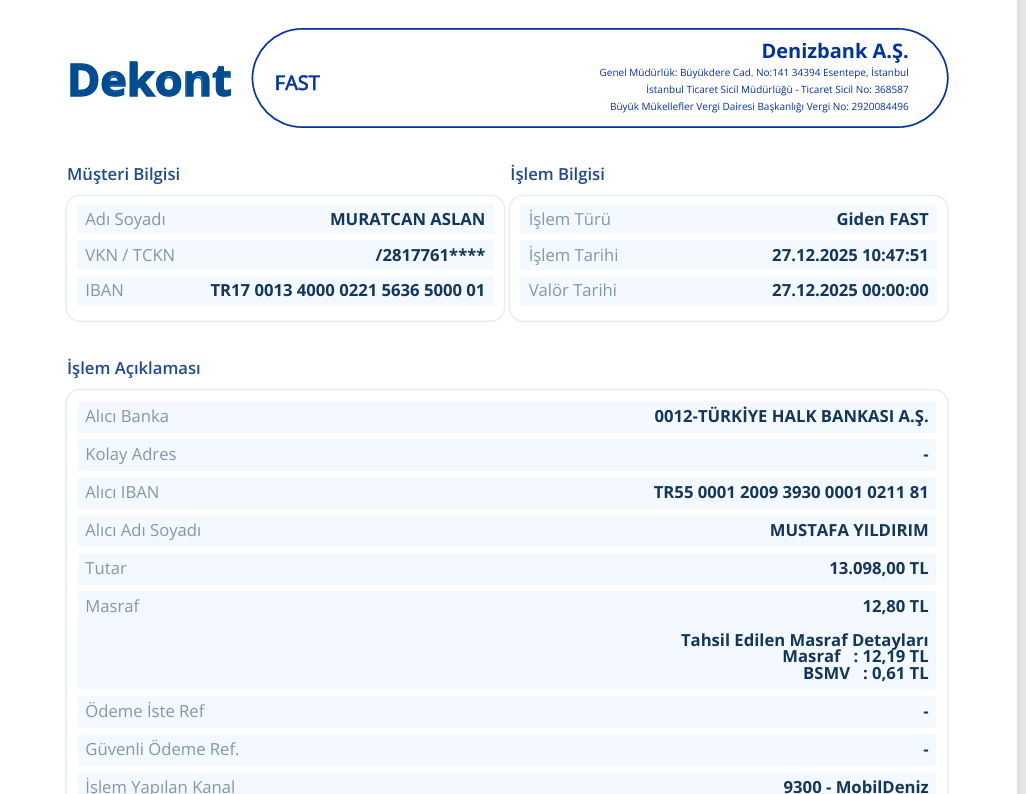
Task: Select the FAST label in header
Action: [297, 83]
